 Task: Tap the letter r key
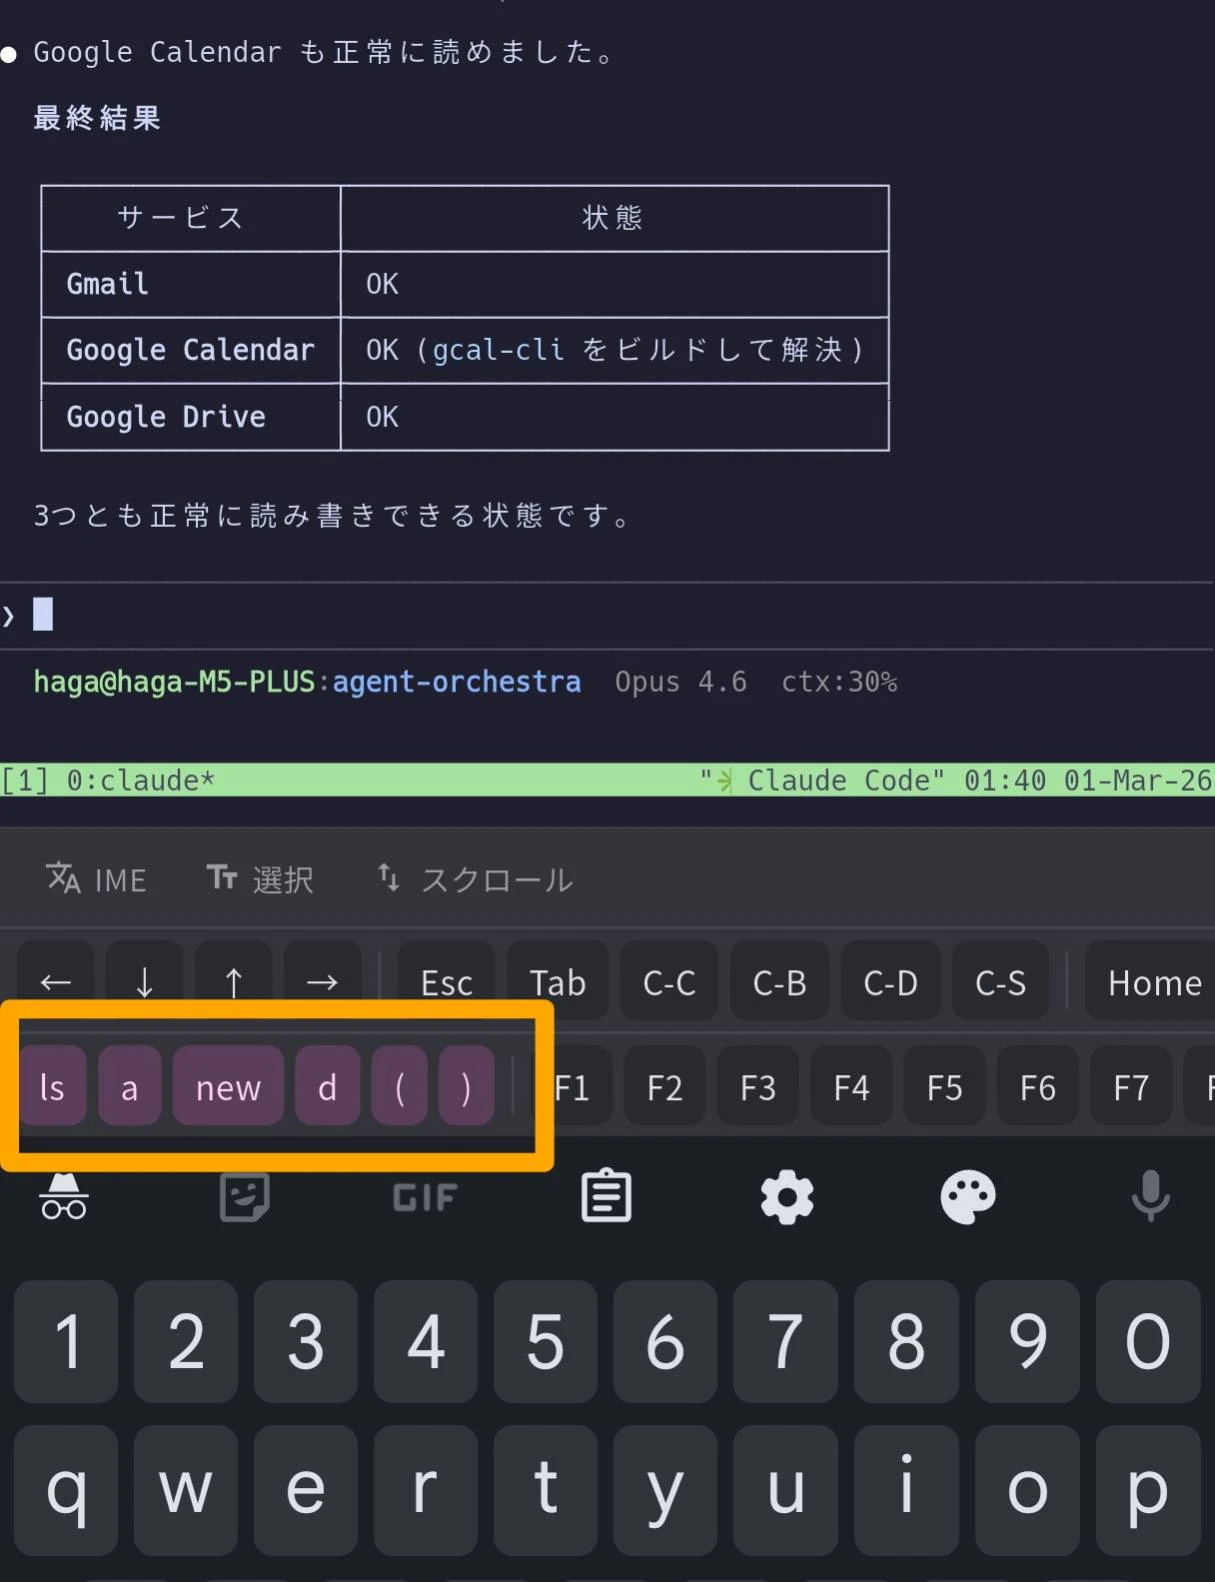click(426, 1488)
